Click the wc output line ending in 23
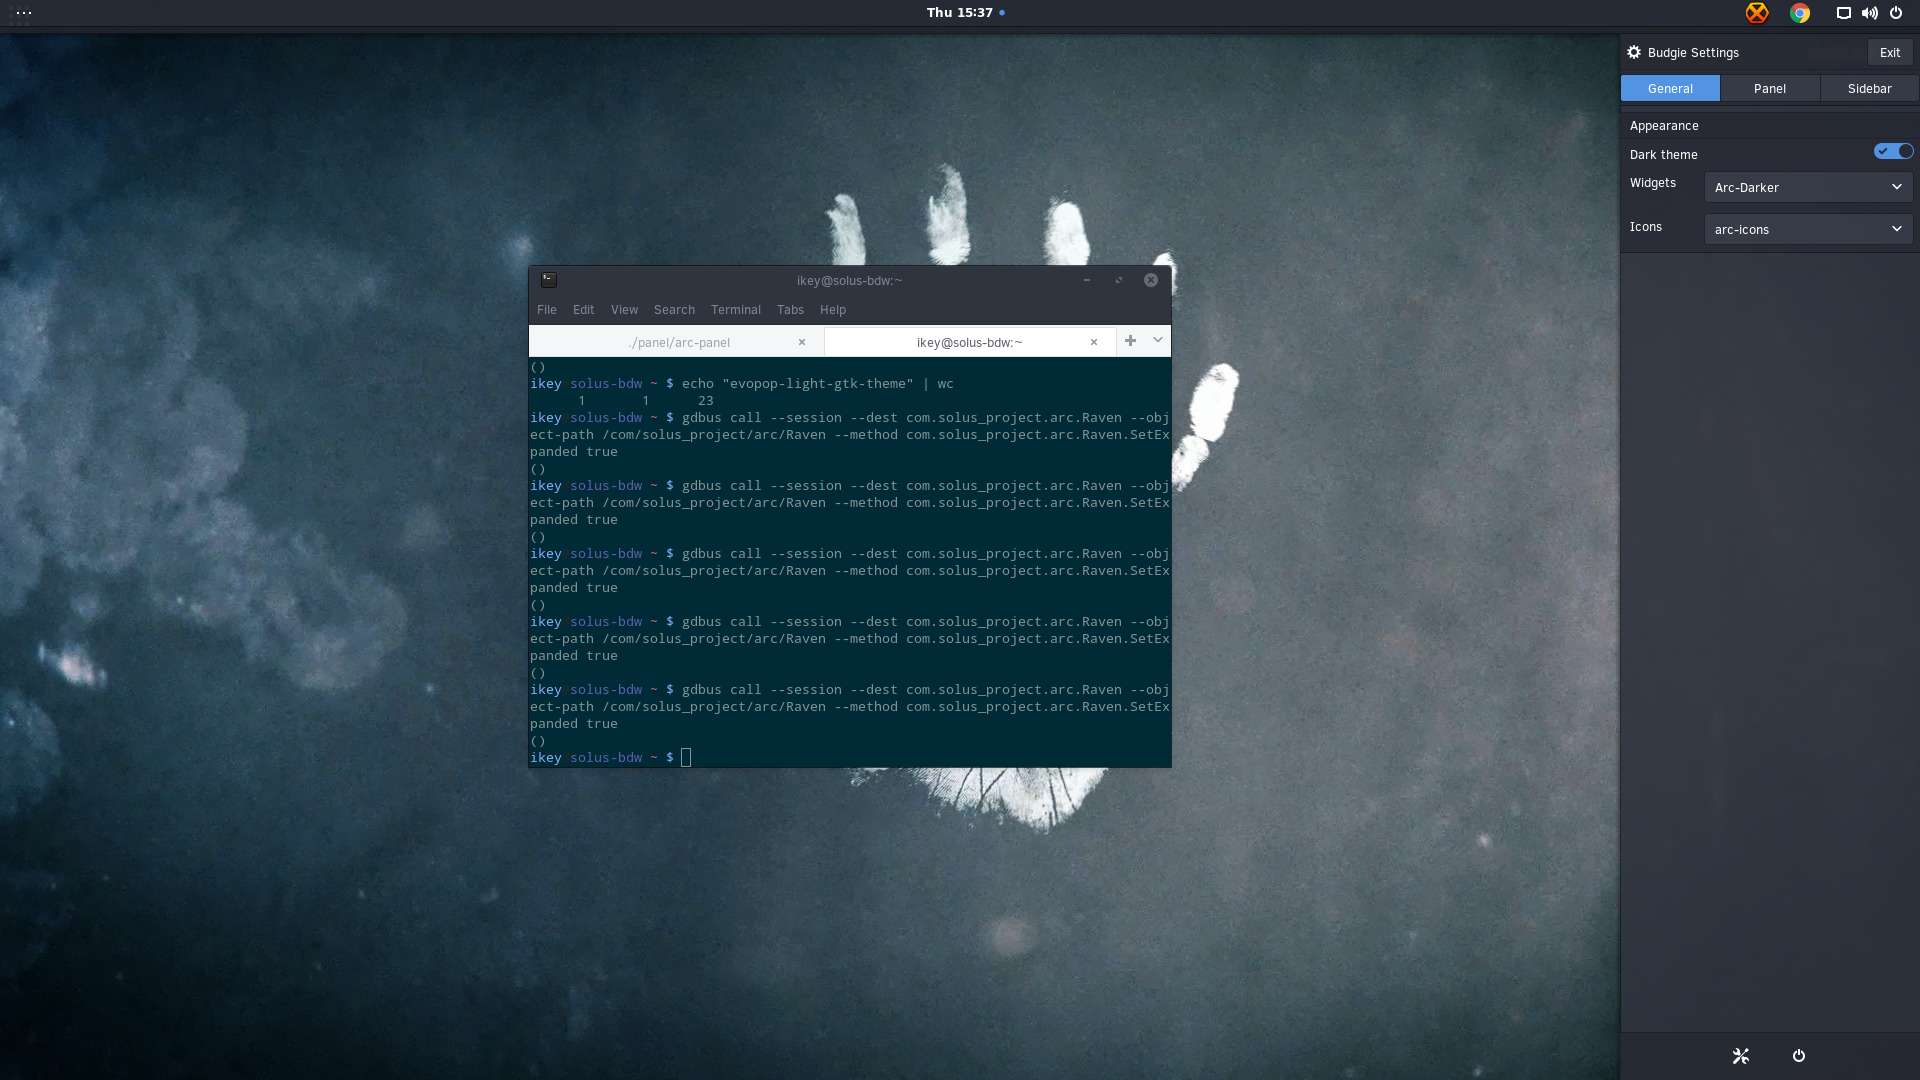Screen dimensions: 1920x1080 tap(645, 401)
